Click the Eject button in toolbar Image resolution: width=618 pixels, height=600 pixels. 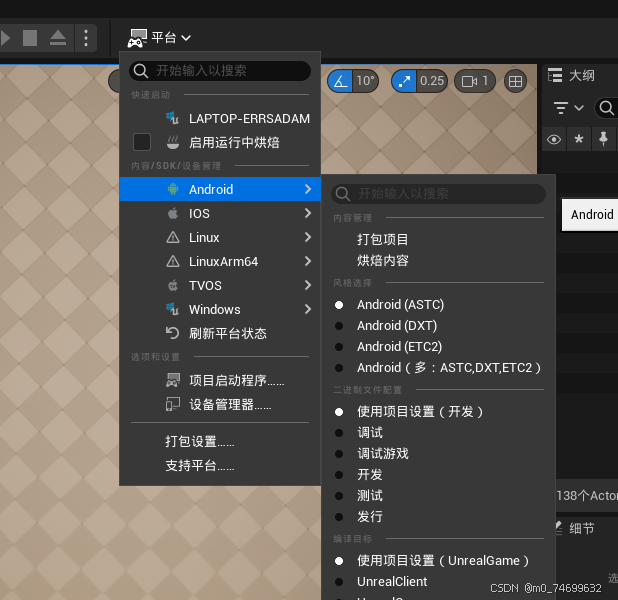coord(58,38)
